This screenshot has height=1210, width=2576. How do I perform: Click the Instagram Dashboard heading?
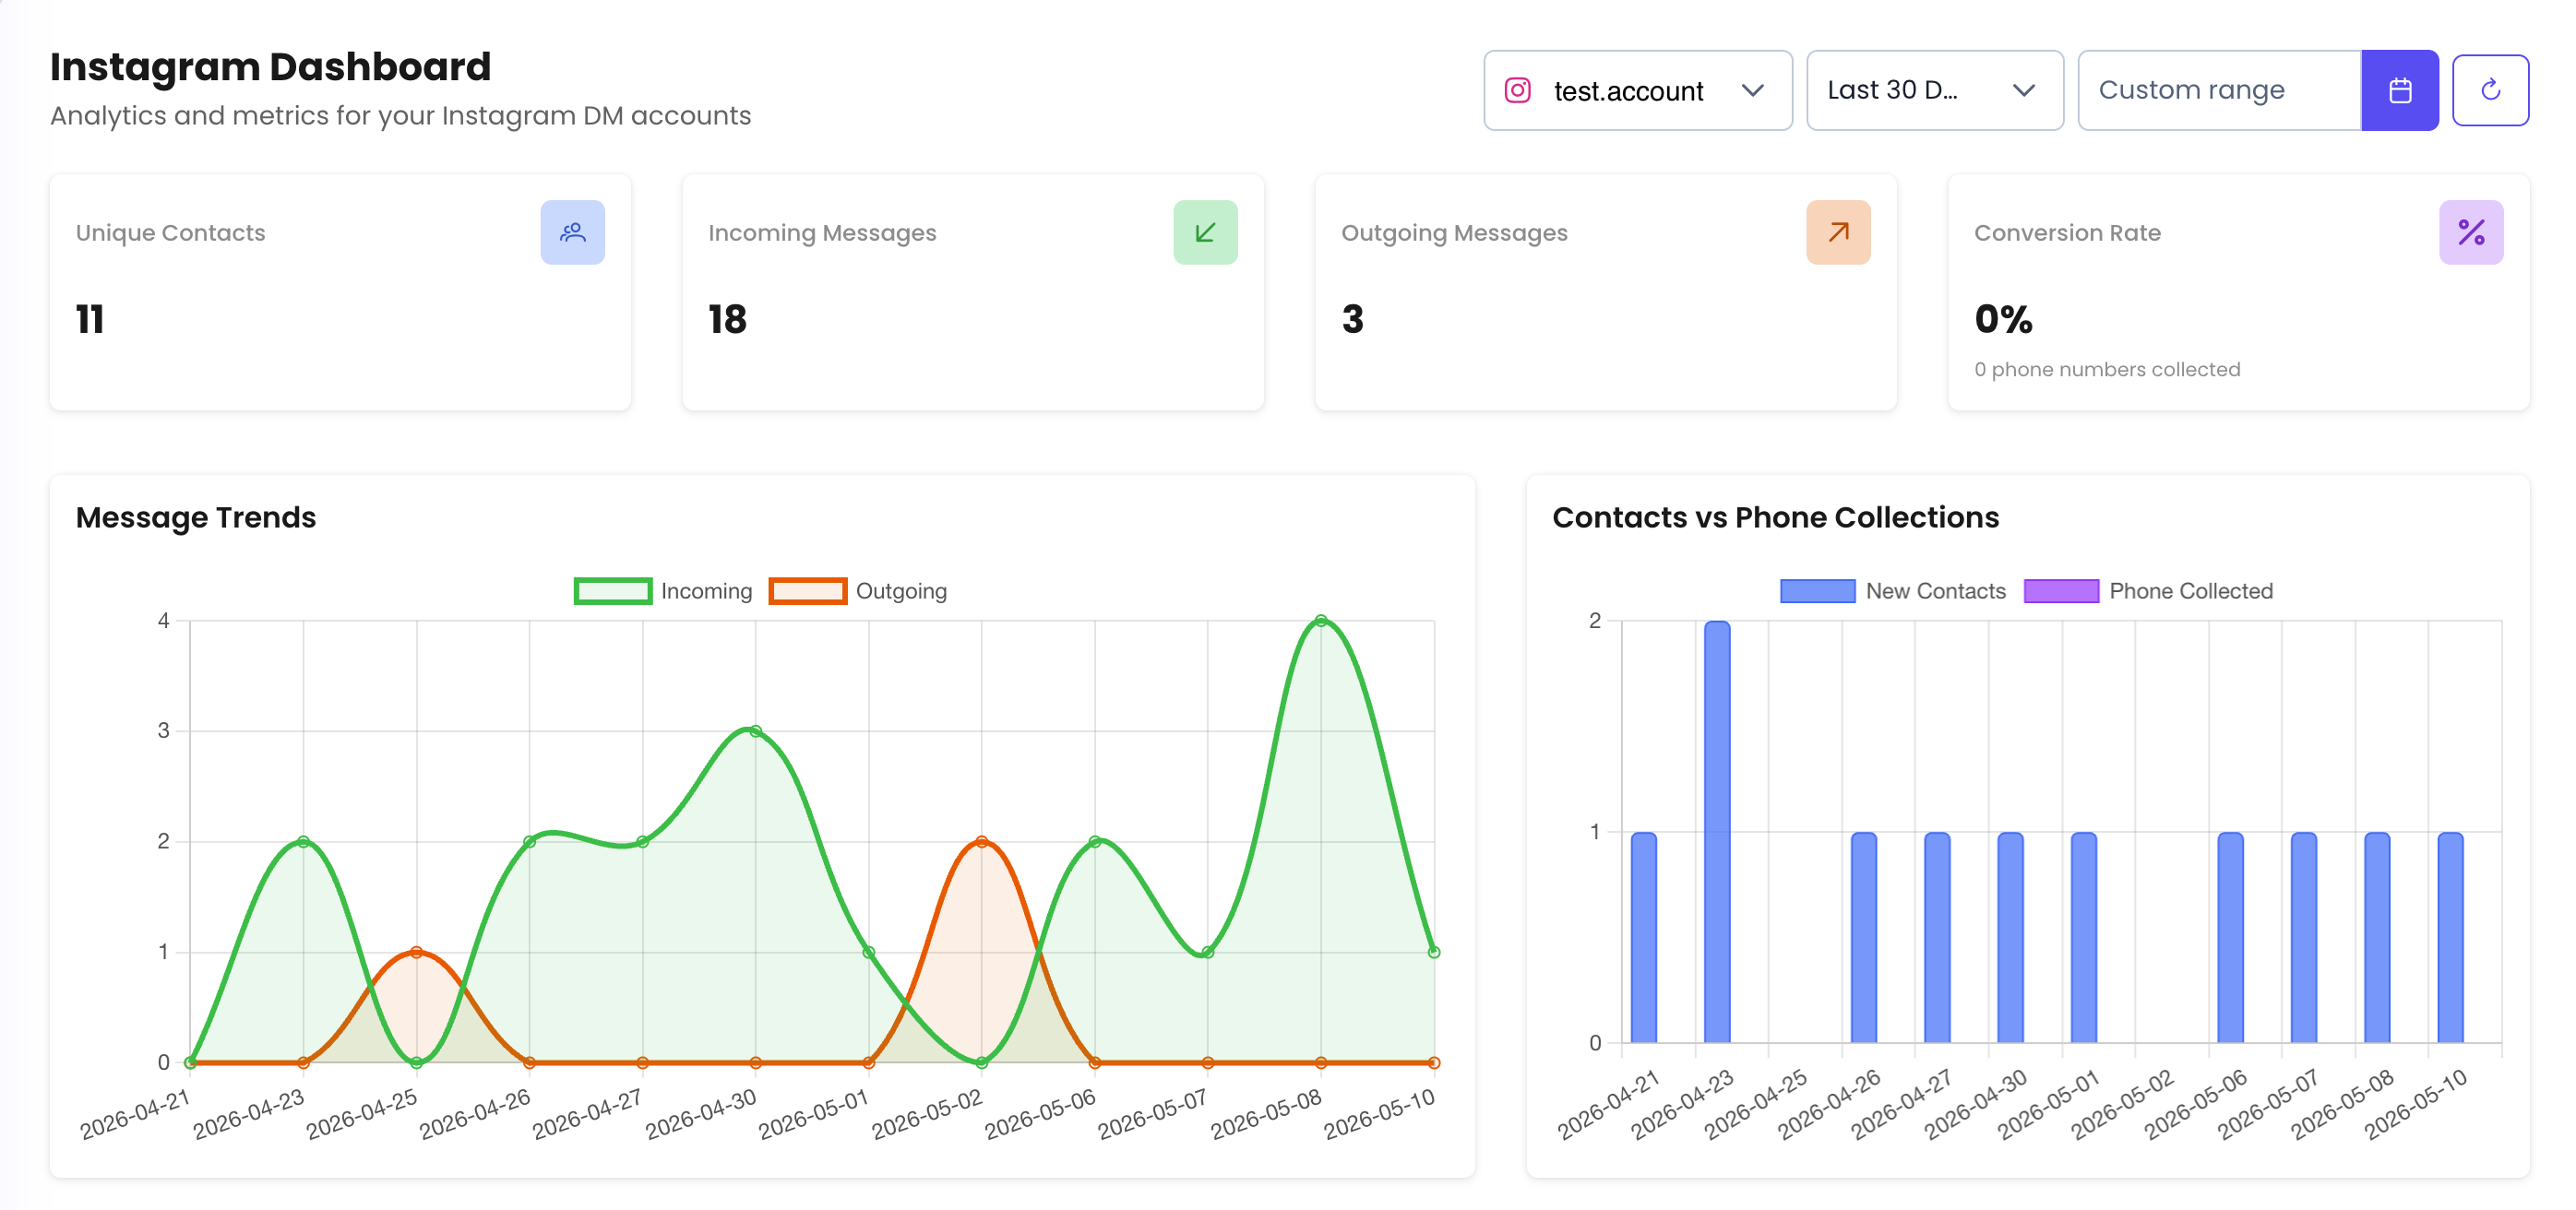click(x=270, y=67)
